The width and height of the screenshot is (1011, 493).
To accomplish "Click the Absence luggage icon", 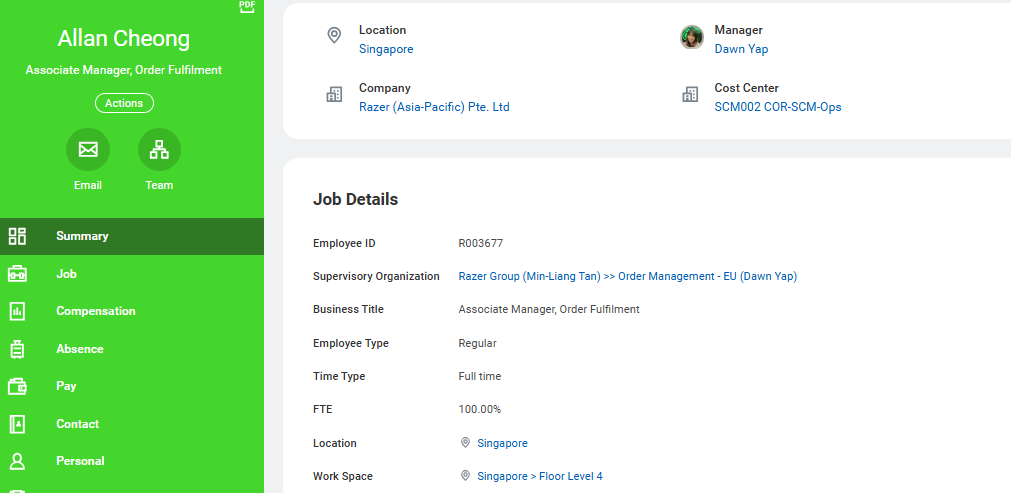I will point(17,349).
